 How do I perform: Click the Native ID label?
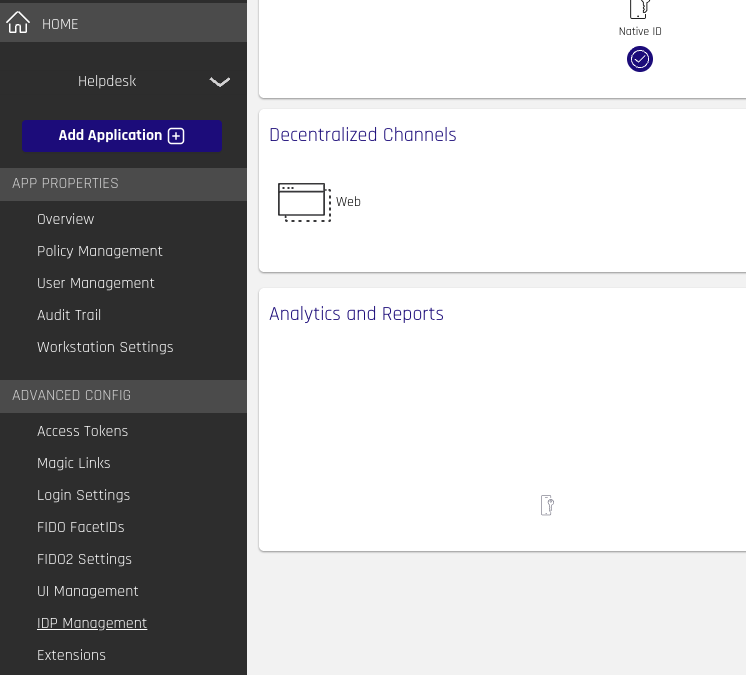click(x=640, y=31)
